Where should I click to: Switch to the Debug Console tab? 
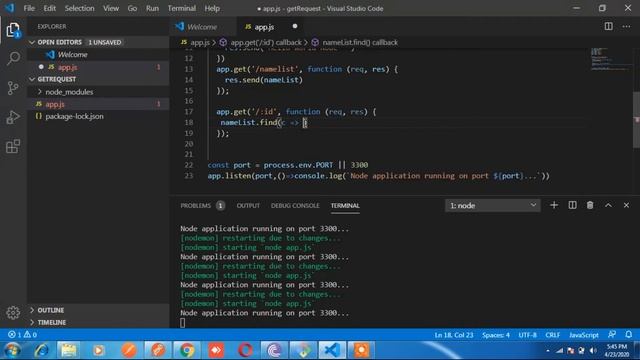(x=295, y=206)
